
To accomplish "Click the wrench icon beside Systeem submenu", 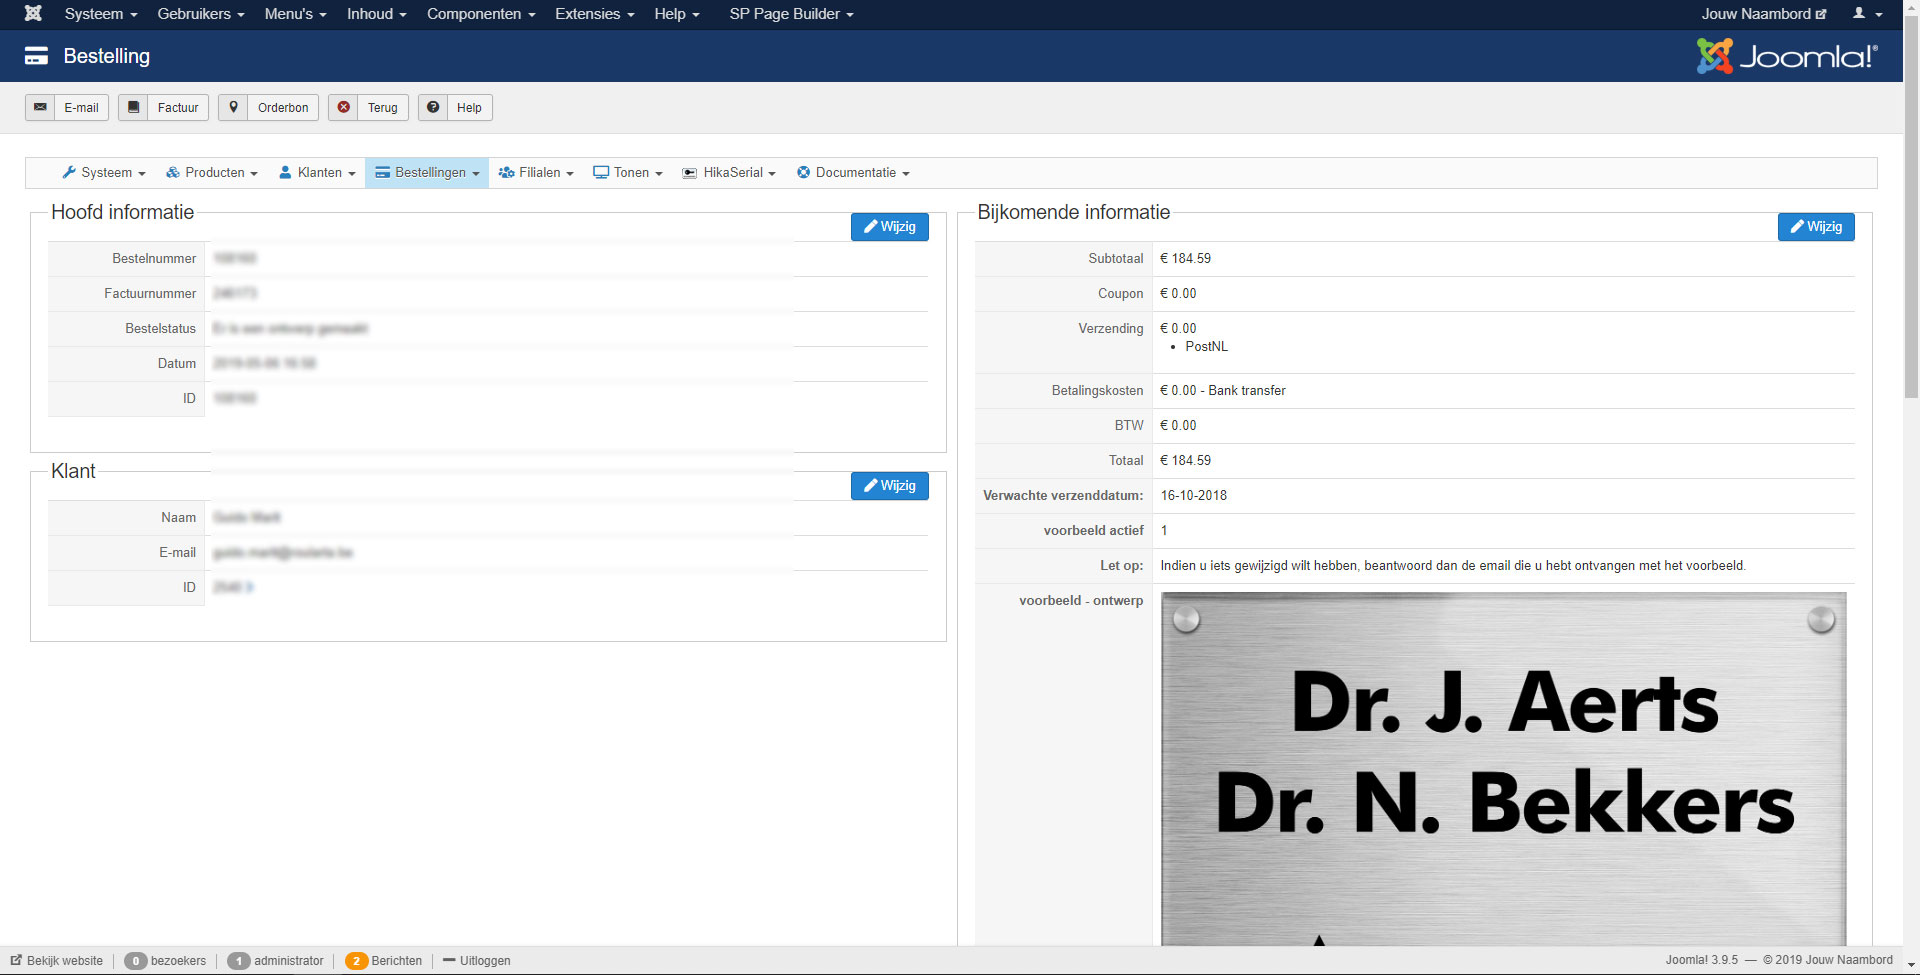I will [x=69, y=172].
